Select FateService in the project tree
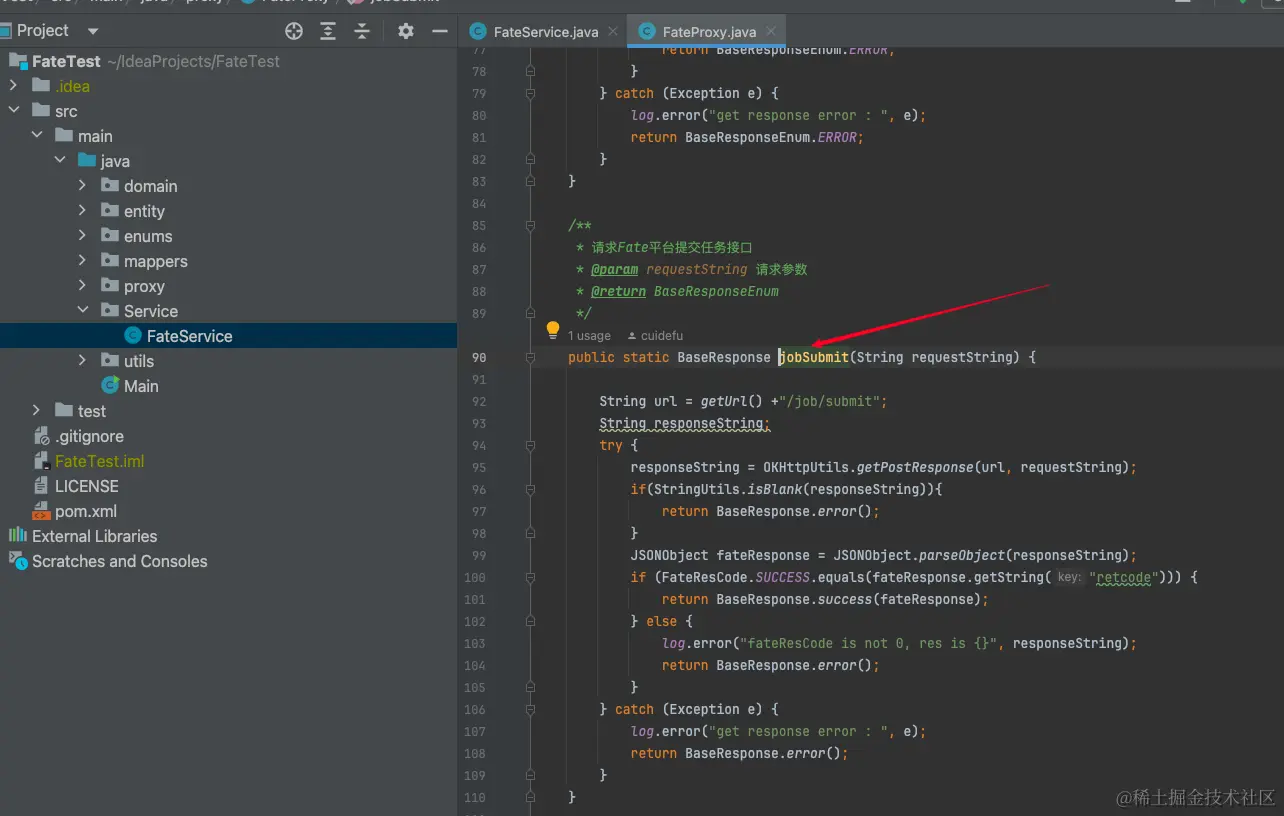The width and height of the screenshot is (1284, 816). point(189,336)
